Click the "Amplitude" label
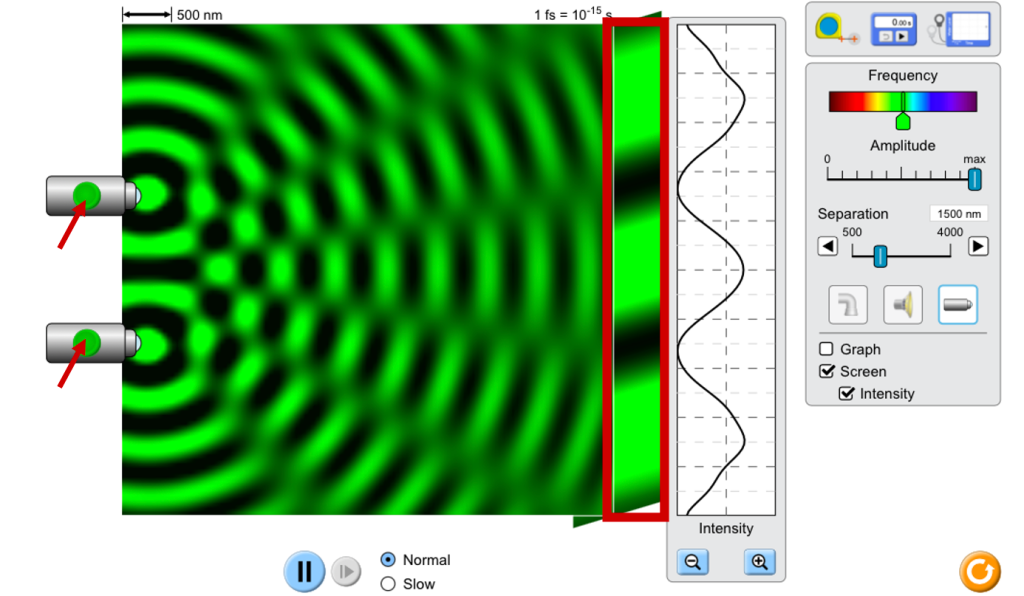This screenshot has height=596, width=1024. point(903,146)
